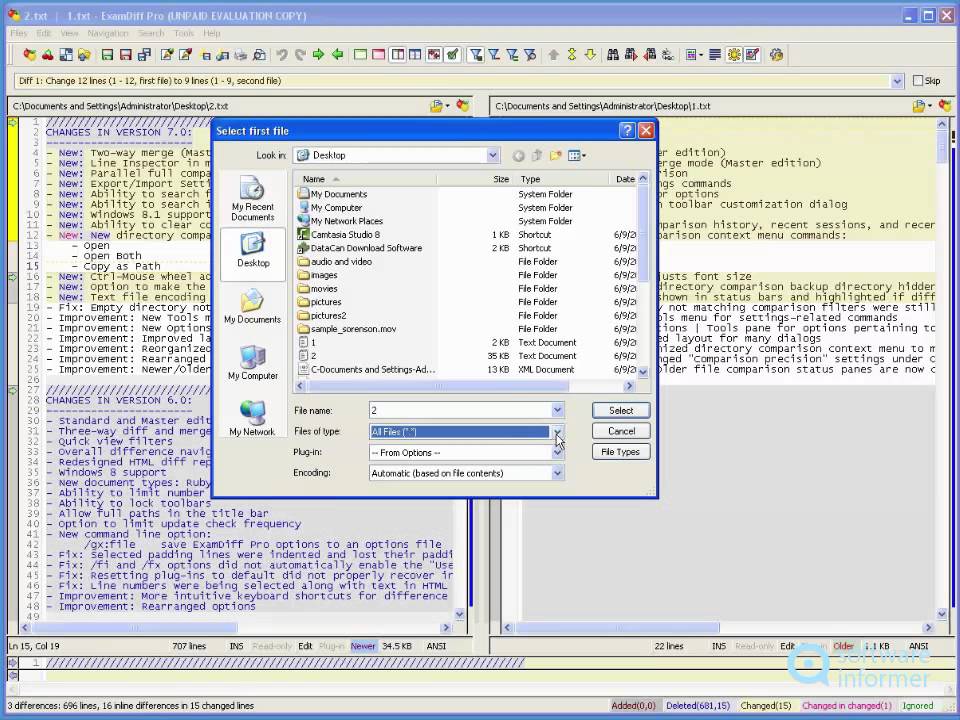The width and height of the screenshot is (960, 720).
Task: Click the My Network places icon
Action: pyautogui.click(x=252, y=417)
